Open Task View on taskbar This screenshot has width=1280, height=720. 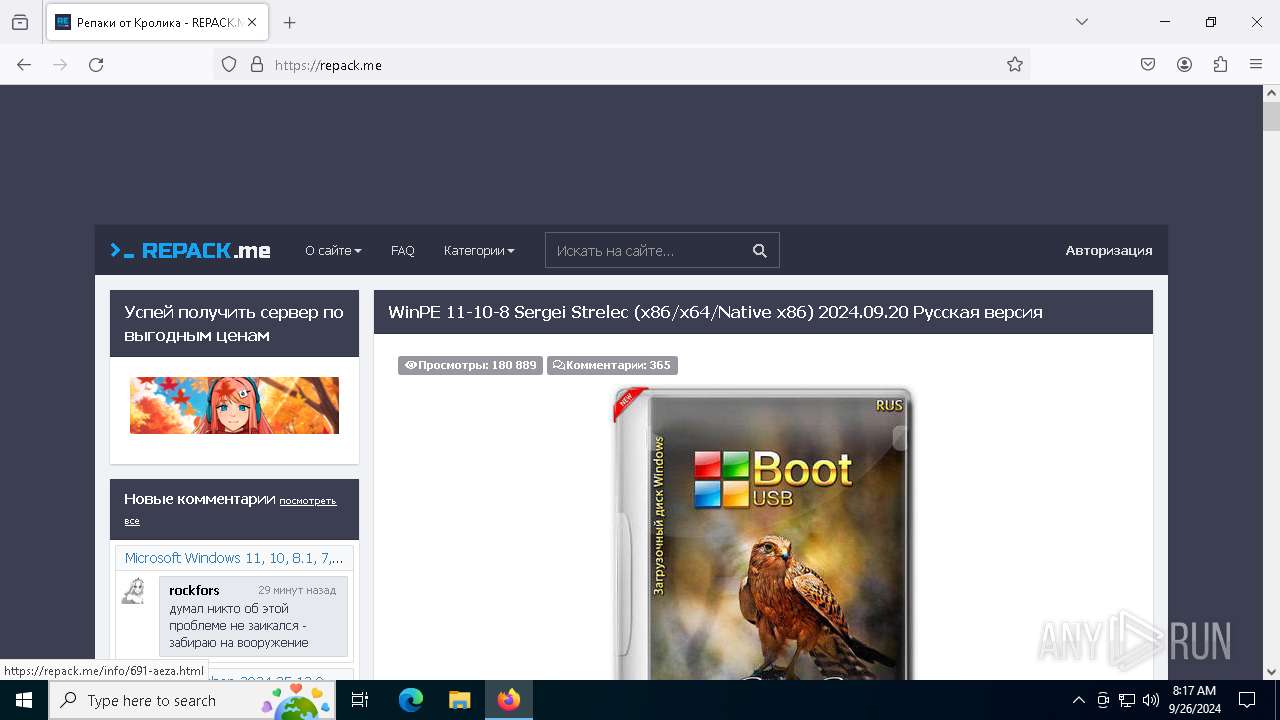pyautogui.click(x=360, y=700)
